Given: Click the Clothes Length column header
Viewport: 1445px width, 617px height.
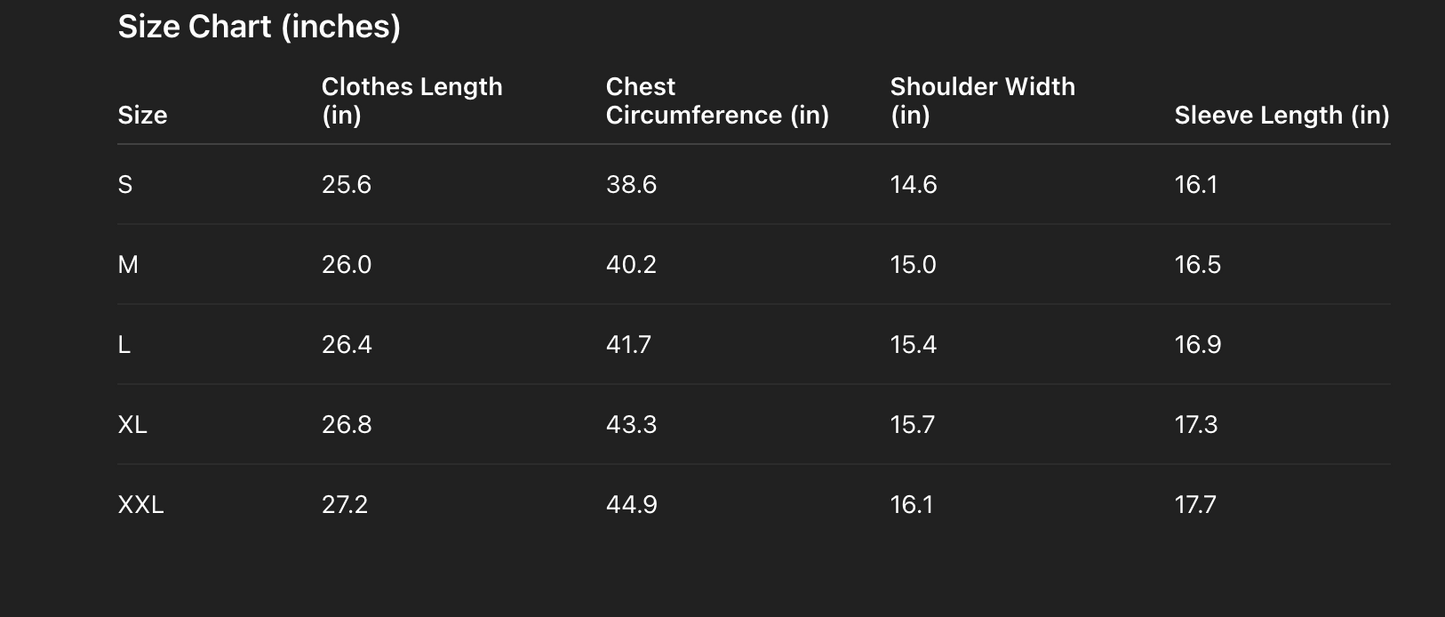Looking at the screenshot, I should (411, 101).
